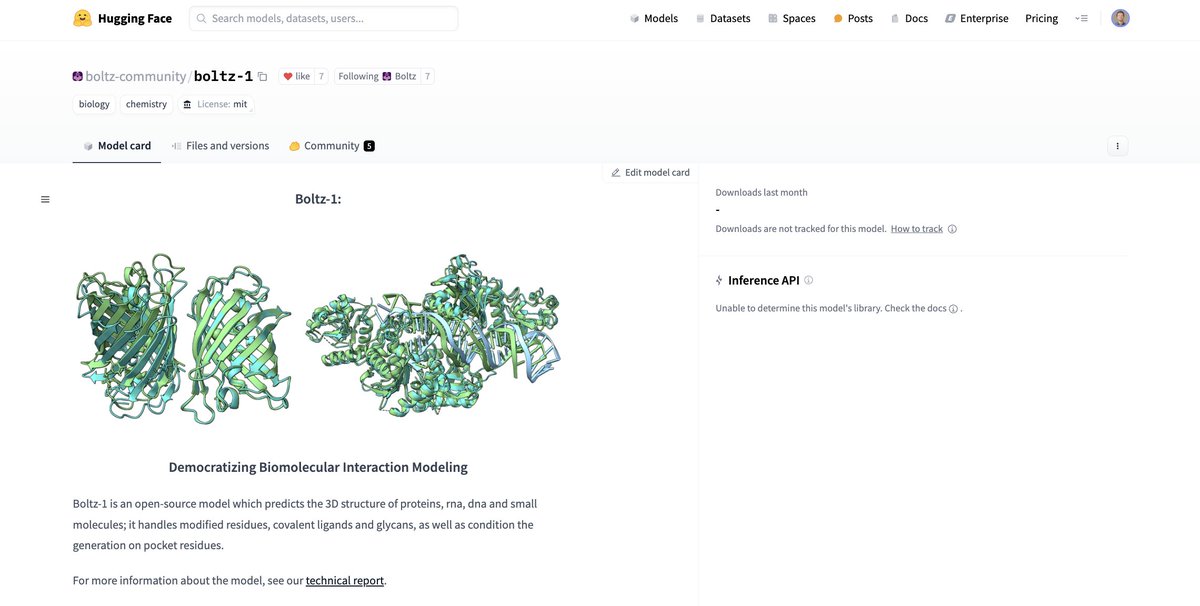Toggle Following for the Boltz organization

[377, 76]
